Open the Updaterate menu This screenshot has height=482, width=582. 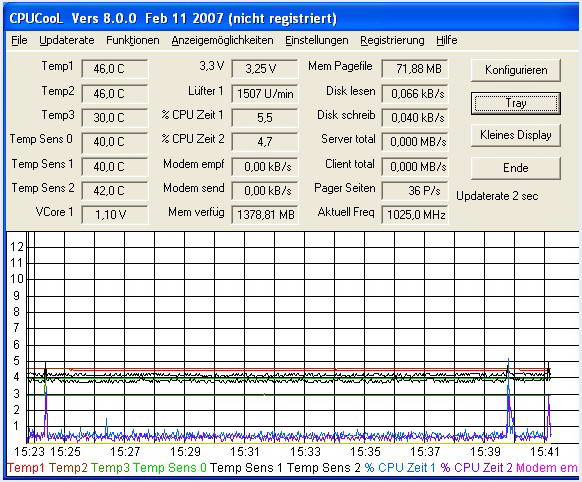67,40
